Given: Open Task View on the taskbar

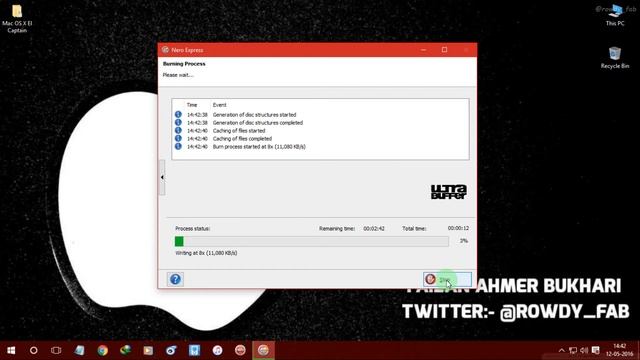Looking at the screenshot, I should (x=56, y=350).
